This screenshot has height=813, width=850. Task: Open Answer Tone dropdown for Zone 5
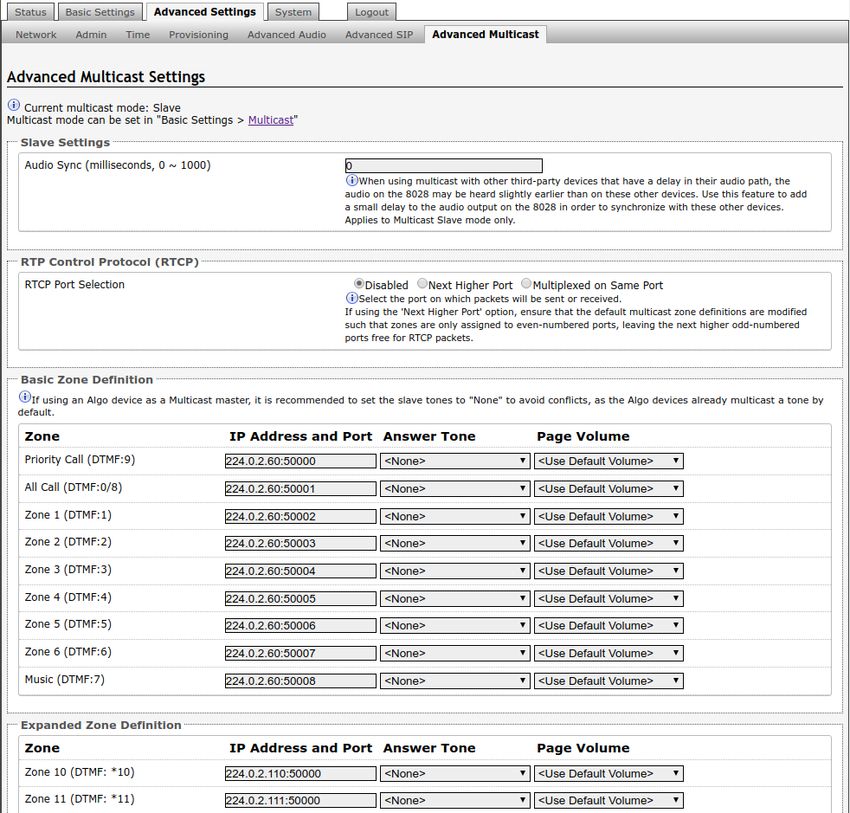[x=455, y=626]
